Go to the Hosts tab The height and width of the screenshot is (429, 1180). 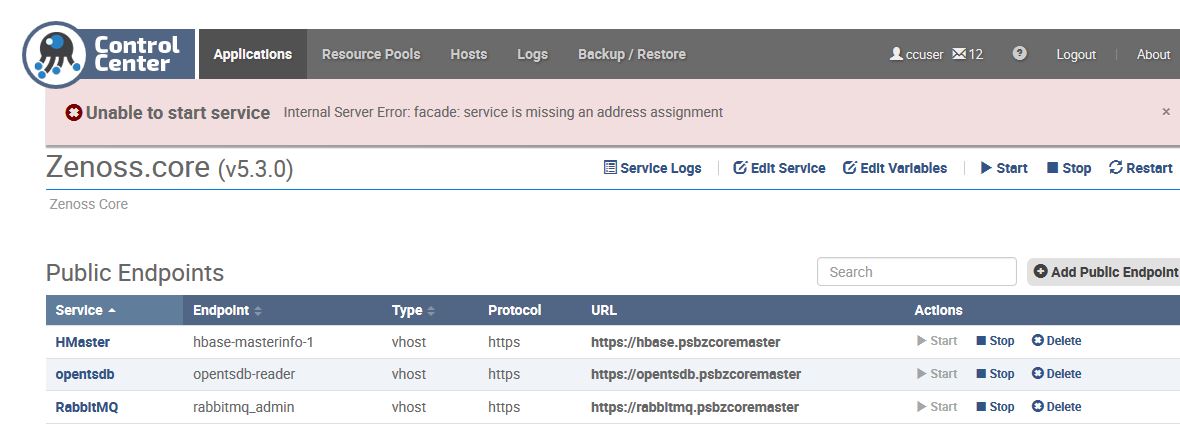(468, 54)
